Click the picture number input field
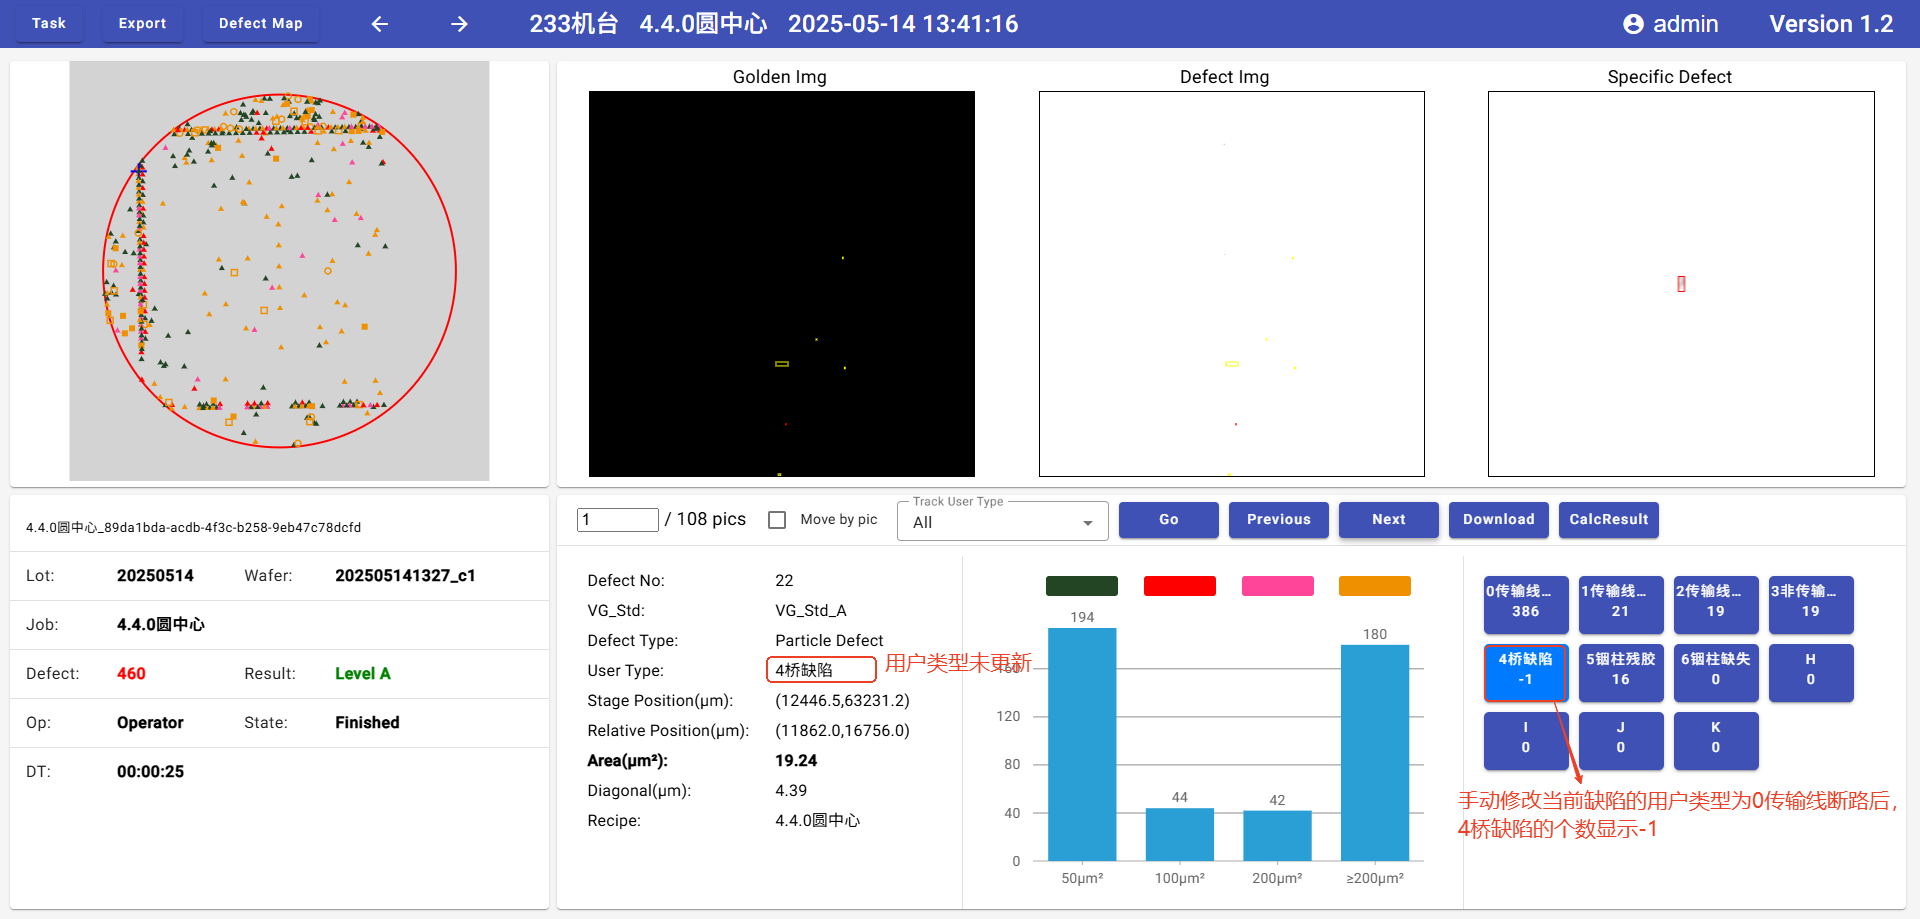This screenshot has width=1920, height=919. point(618,519)
